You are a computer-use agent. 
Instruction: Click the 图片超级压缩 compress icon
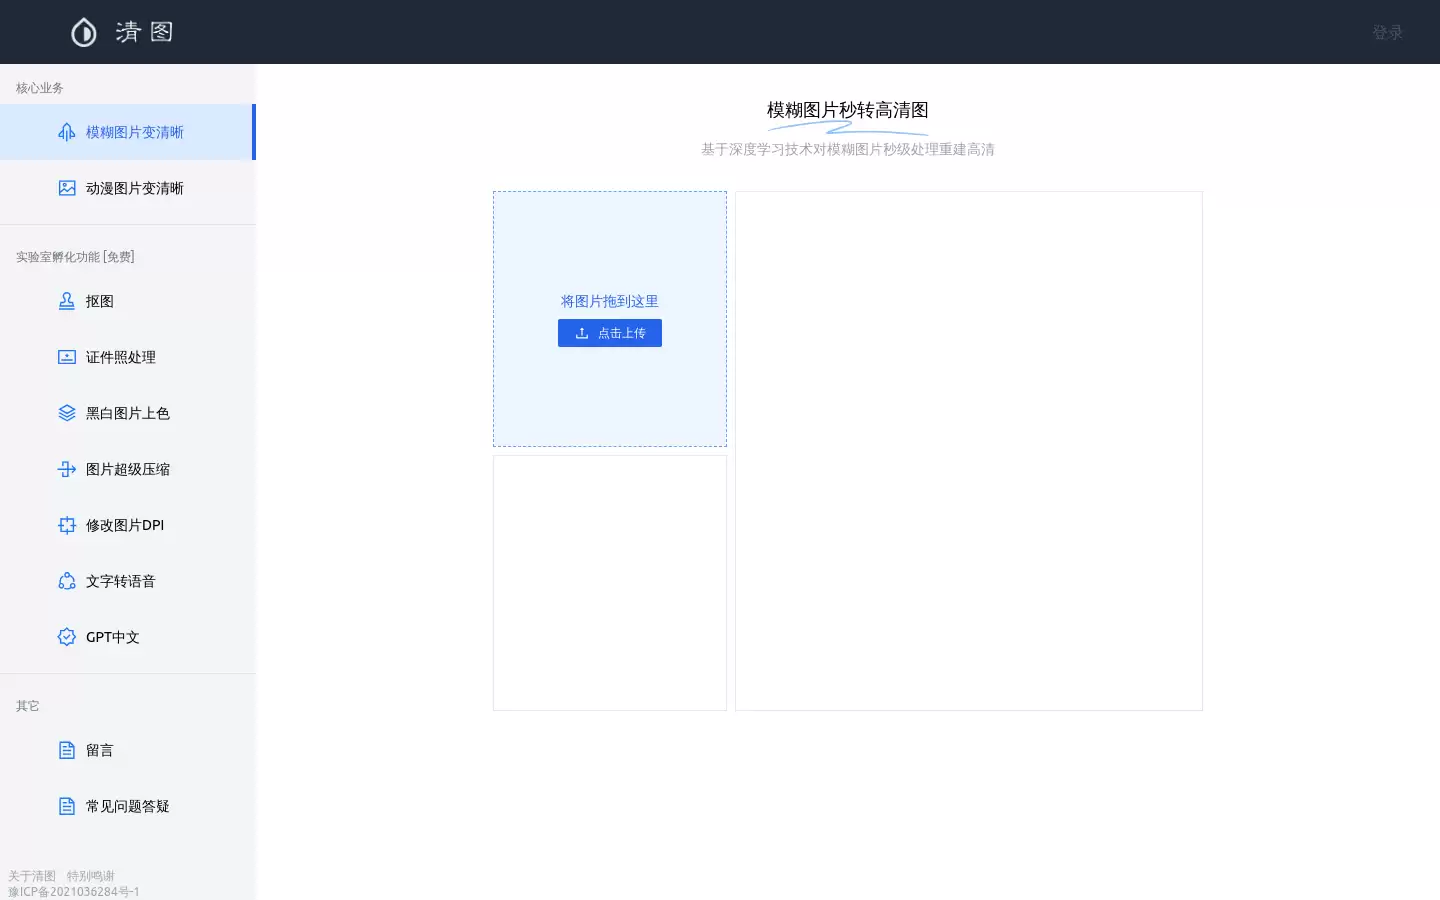pos(67,469)
